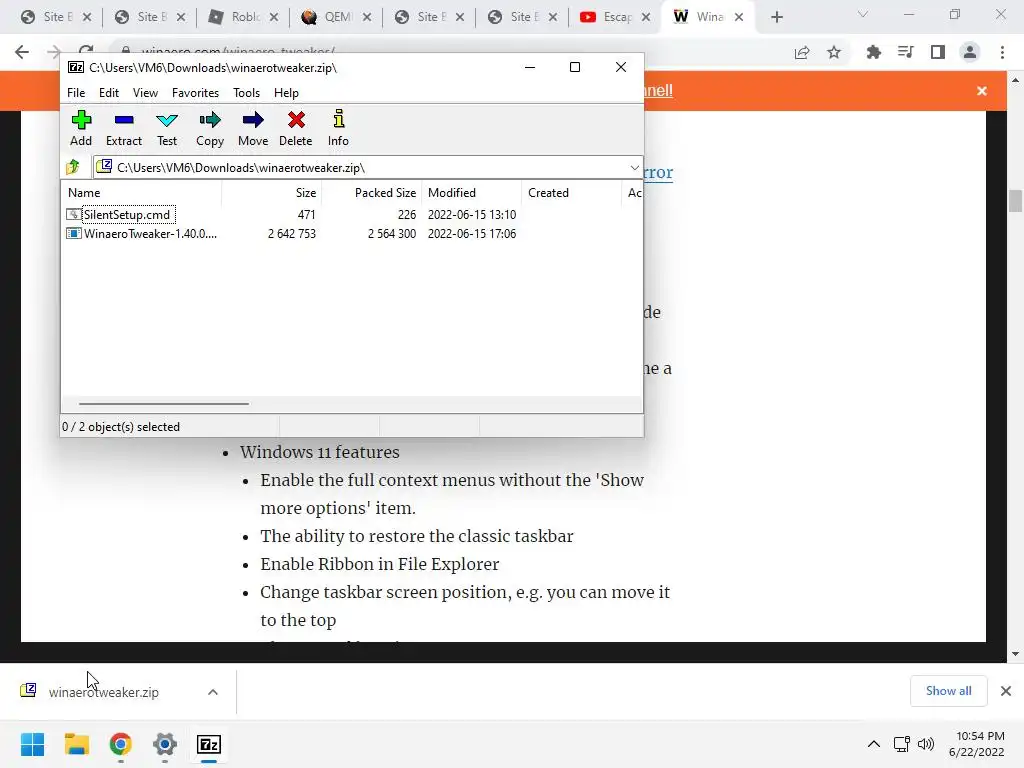1024x768 pixels.
Task: Click Show all downloads button
Action: (x=948, y=691)
